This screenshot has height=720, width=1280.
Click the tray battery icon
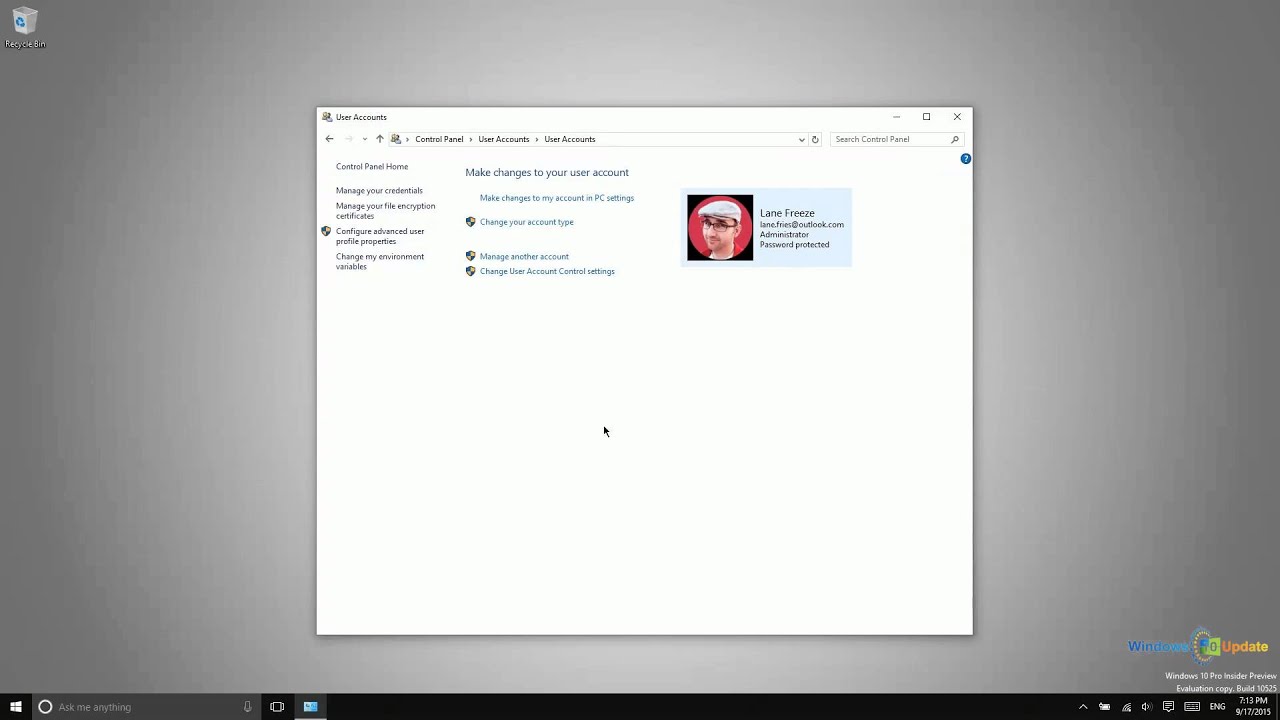[x=1104, y=707]
